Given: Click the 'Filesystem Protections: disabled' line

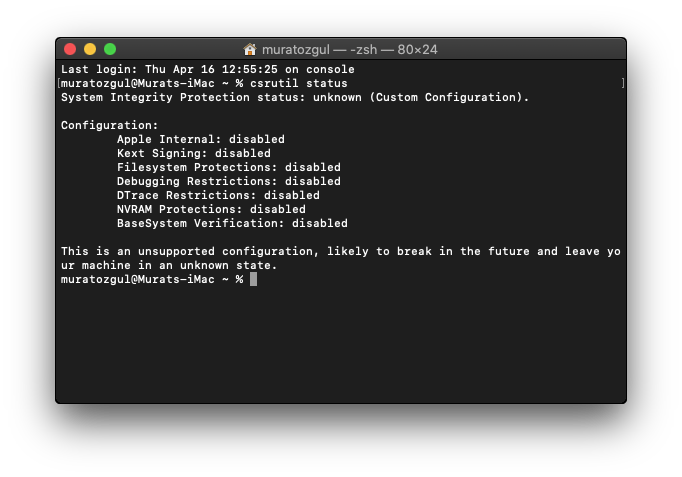Looking at the screenshot, I should click(228, 167).
